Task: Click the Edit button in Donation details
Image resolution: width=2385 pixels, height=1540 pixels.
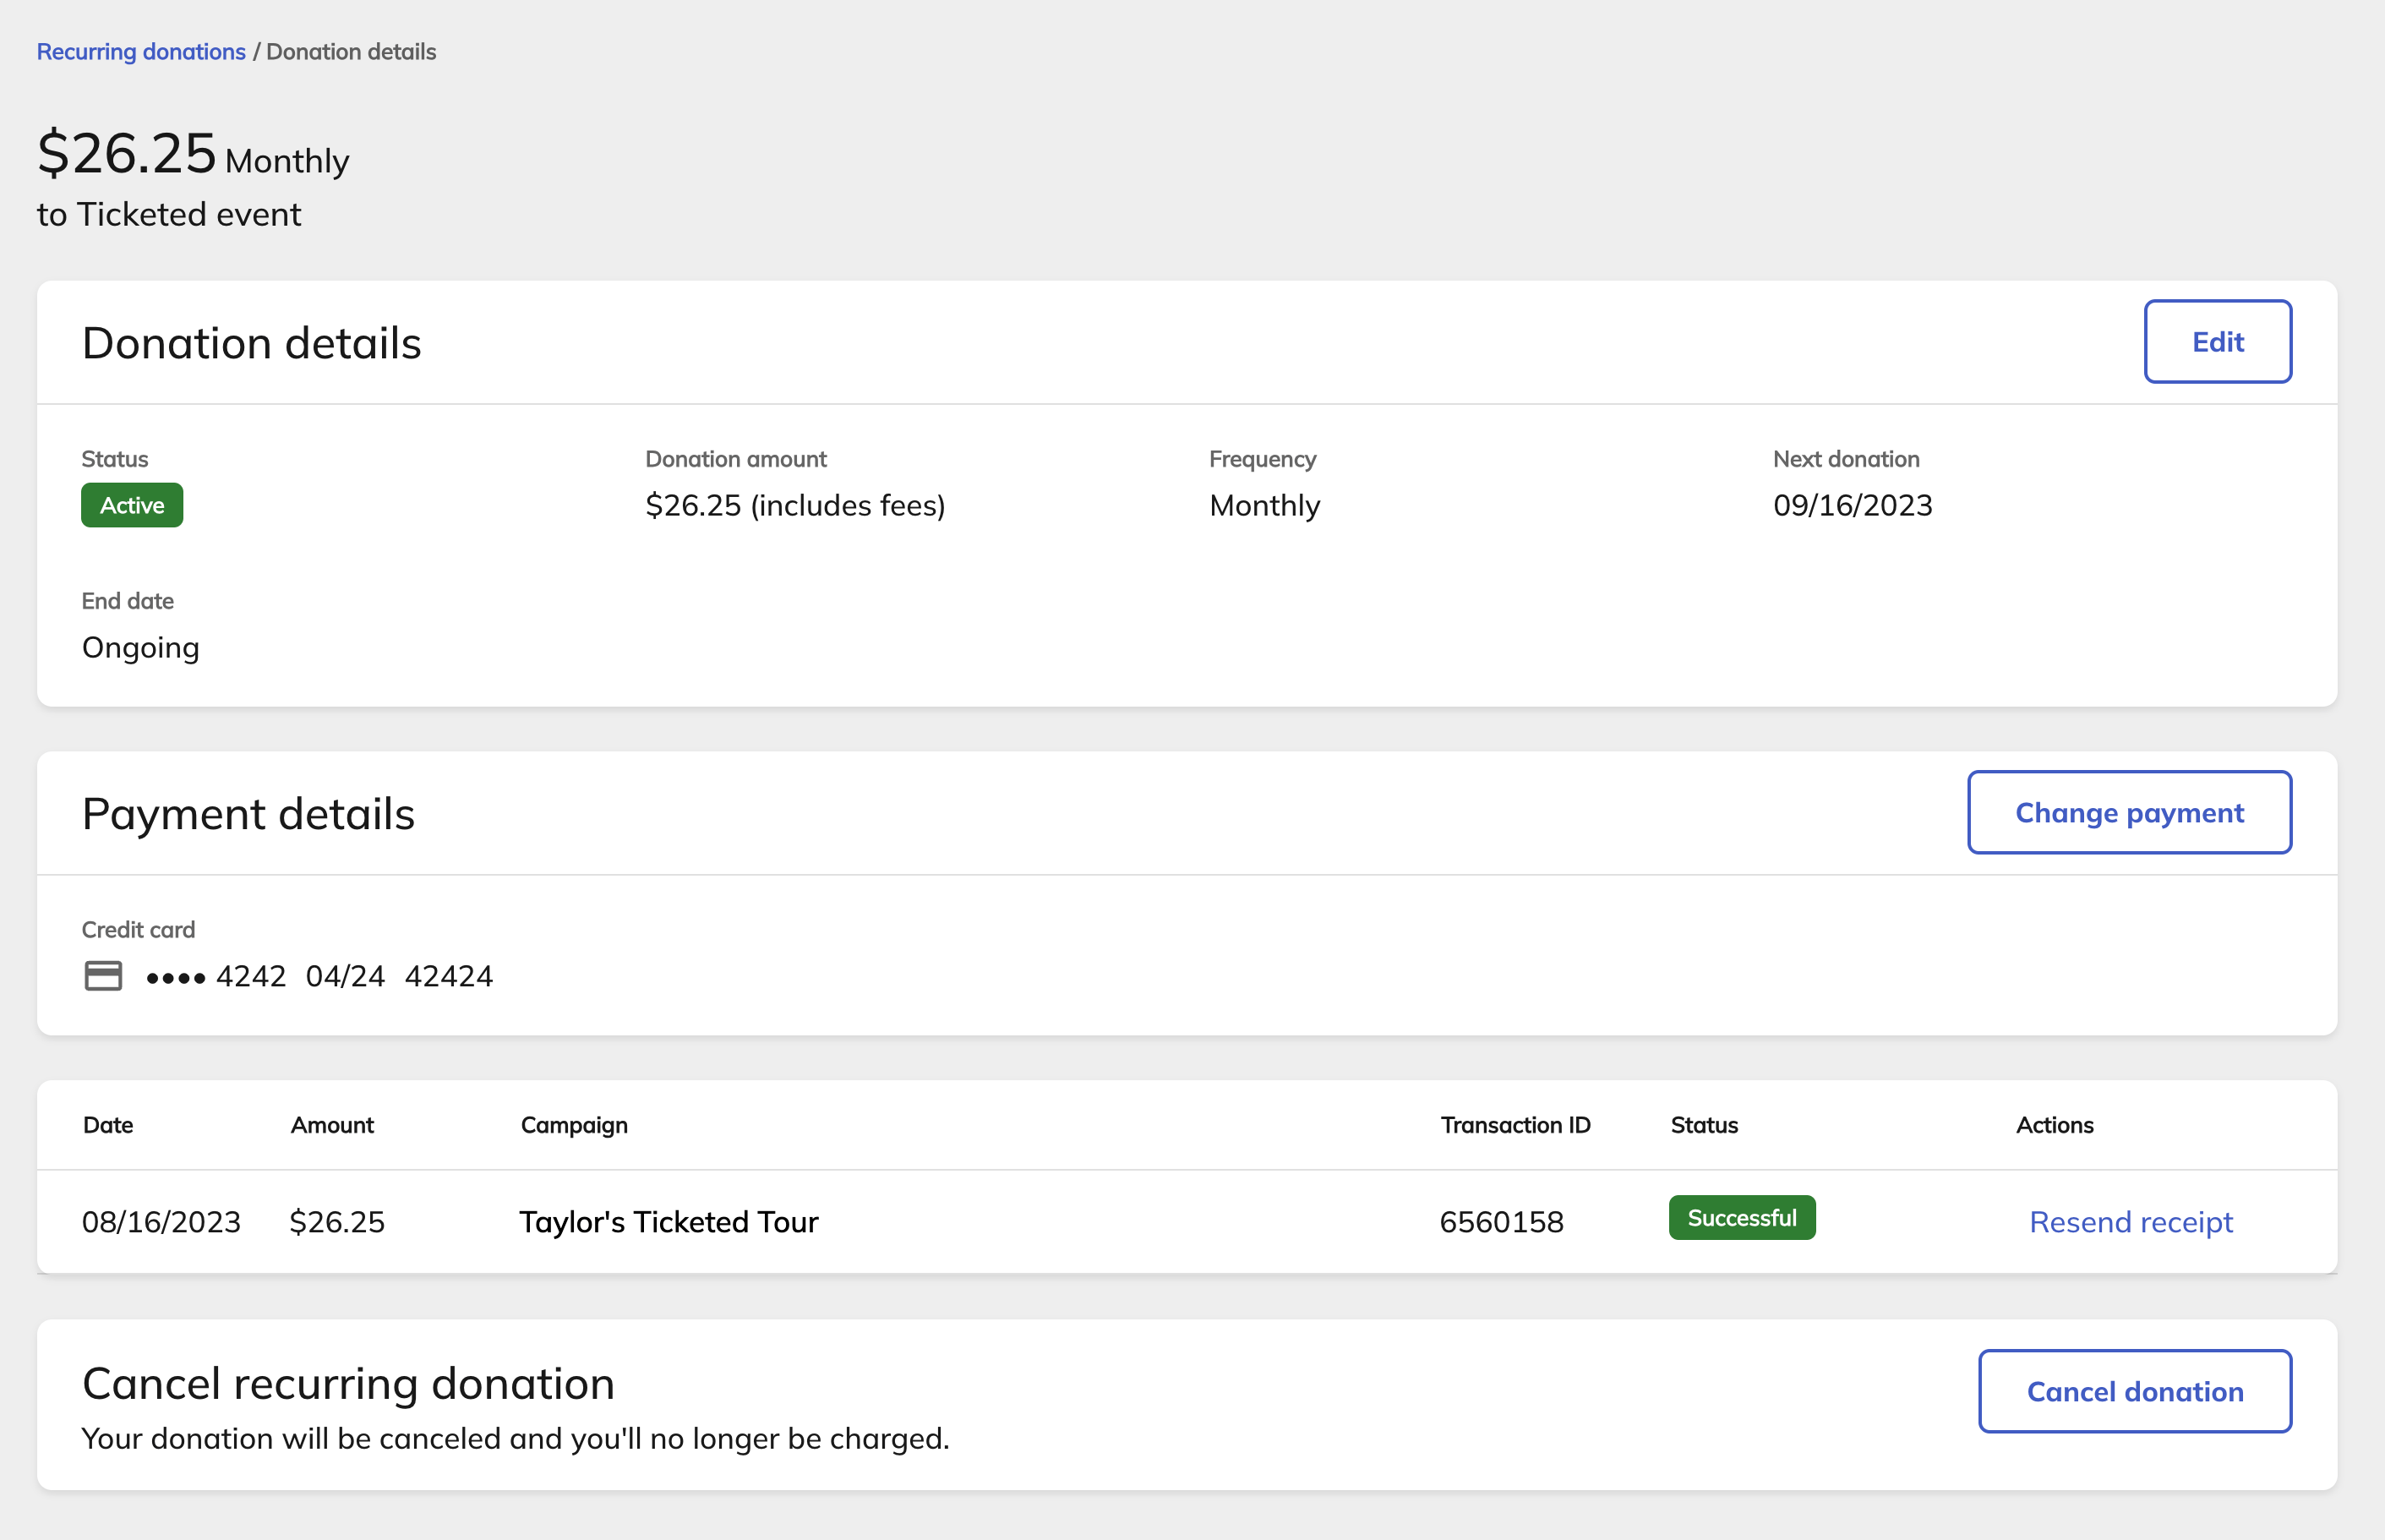Action: [2217, 342]
